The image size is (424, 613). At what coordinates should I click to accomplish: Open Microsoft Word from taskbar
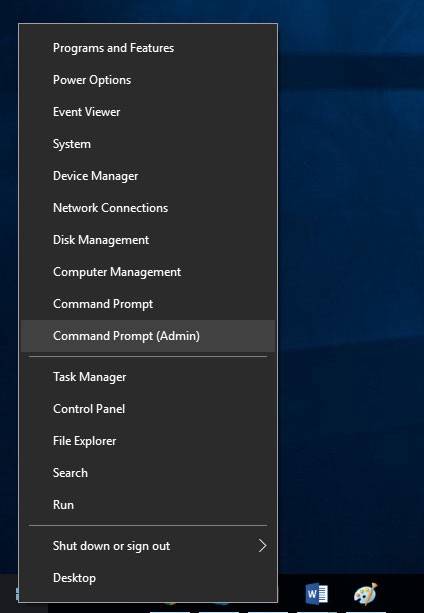pyautogui.click(x=317, y=594)
